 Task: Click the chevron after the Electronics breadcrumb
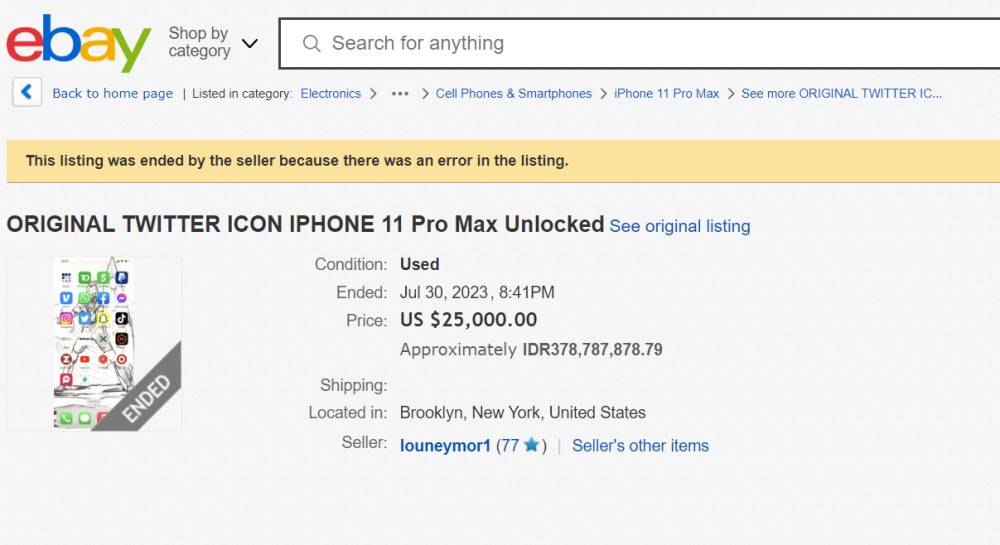point(374,94)
